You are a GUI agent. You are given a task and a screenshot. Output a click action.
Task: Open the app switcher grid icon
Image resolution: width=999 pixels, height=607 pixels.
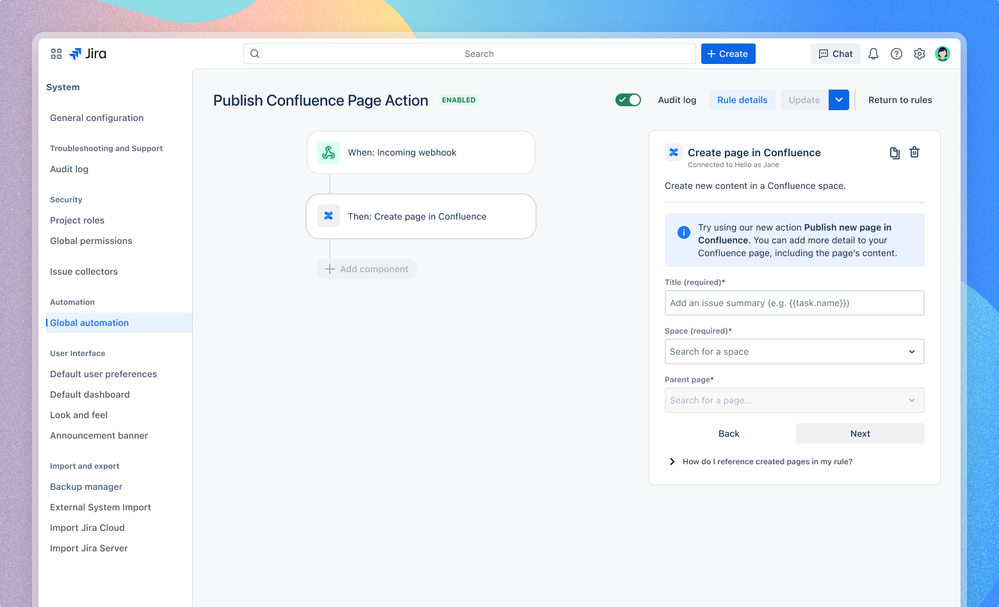pos(56,54)
